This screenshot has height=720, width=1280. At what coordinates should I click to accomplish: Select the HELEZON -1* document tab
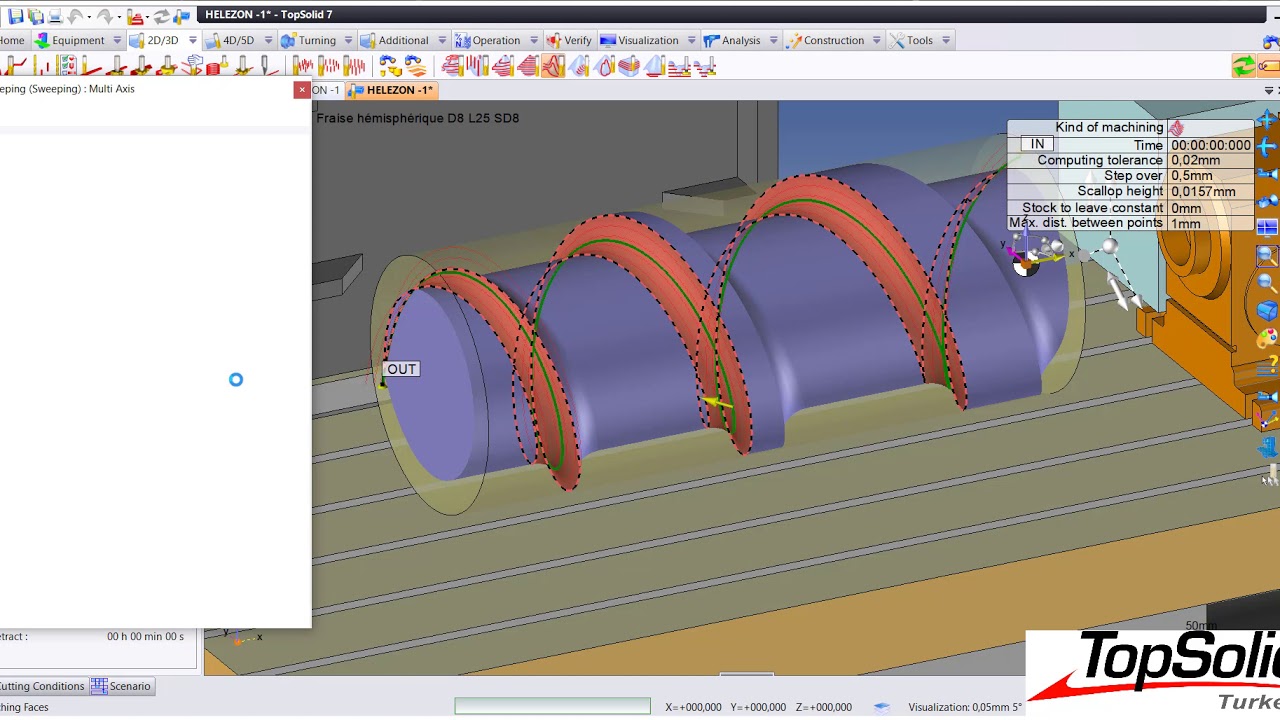(391, 90)
